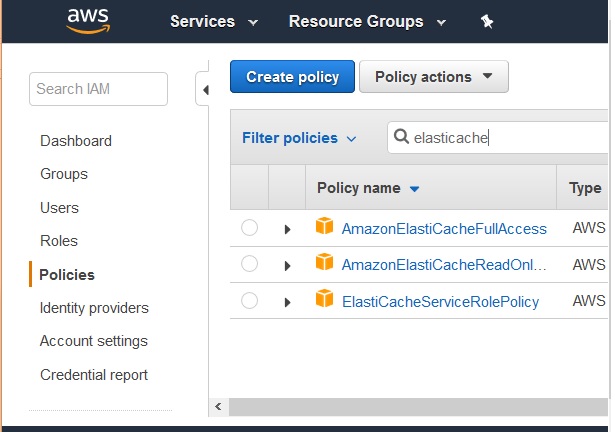
Task: Click the icon next to ElastiCacheServiceRolePolicy
Action: pyautogui.click(x=324, y=300)
